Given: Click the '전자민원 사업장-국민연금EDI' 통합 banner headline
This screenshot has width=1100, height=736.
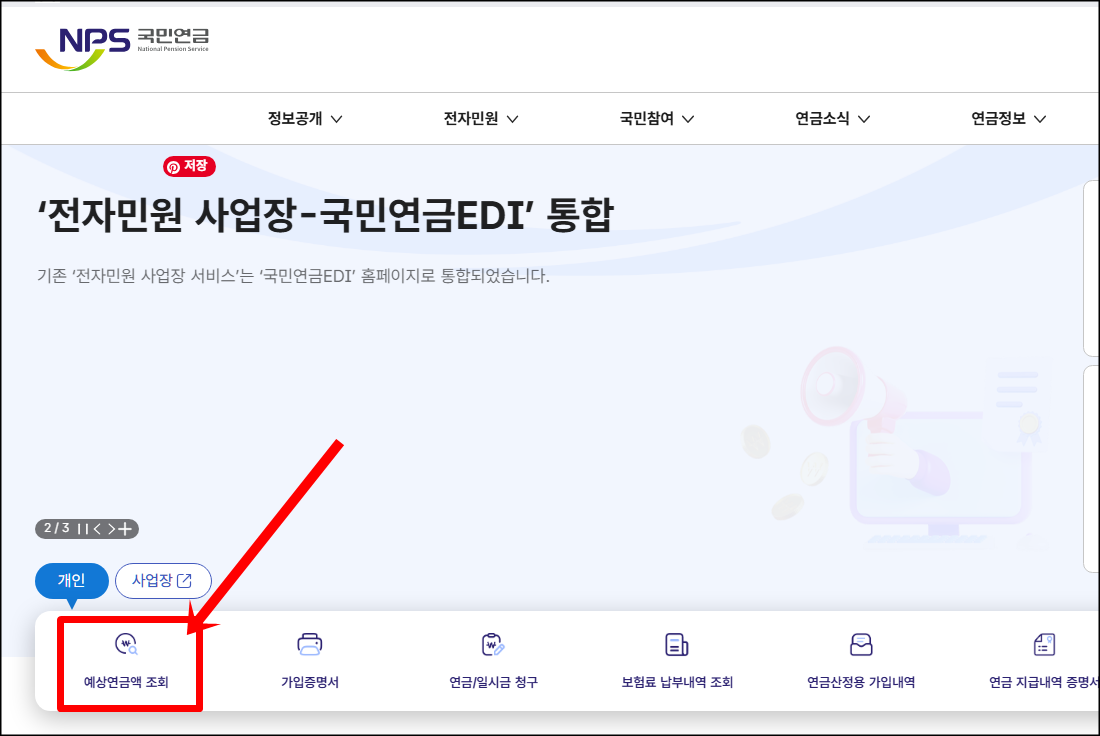Looking at the screenshot, I should click(326, 215).
